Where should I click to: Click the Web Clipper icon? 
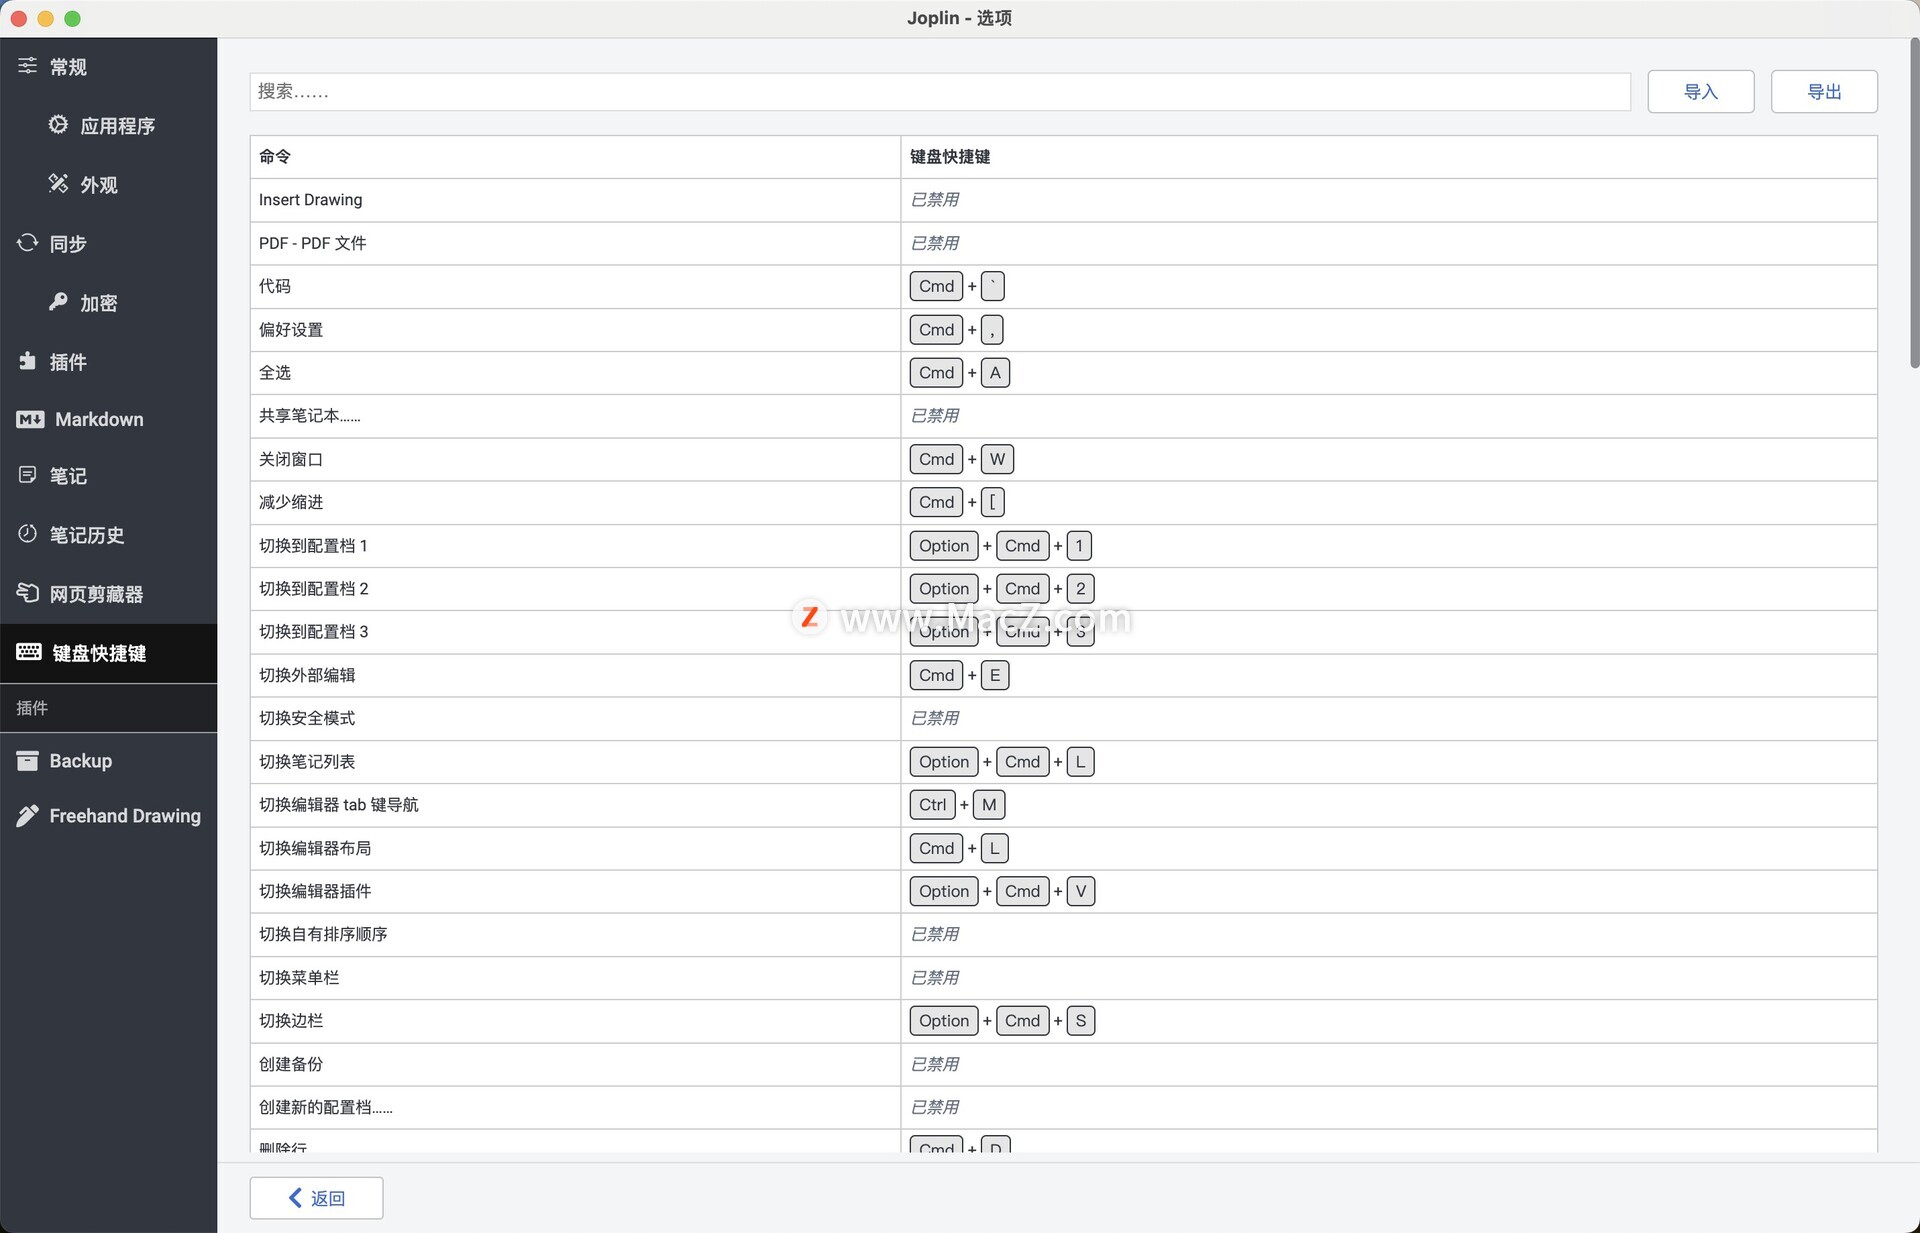tap(27, 593)
